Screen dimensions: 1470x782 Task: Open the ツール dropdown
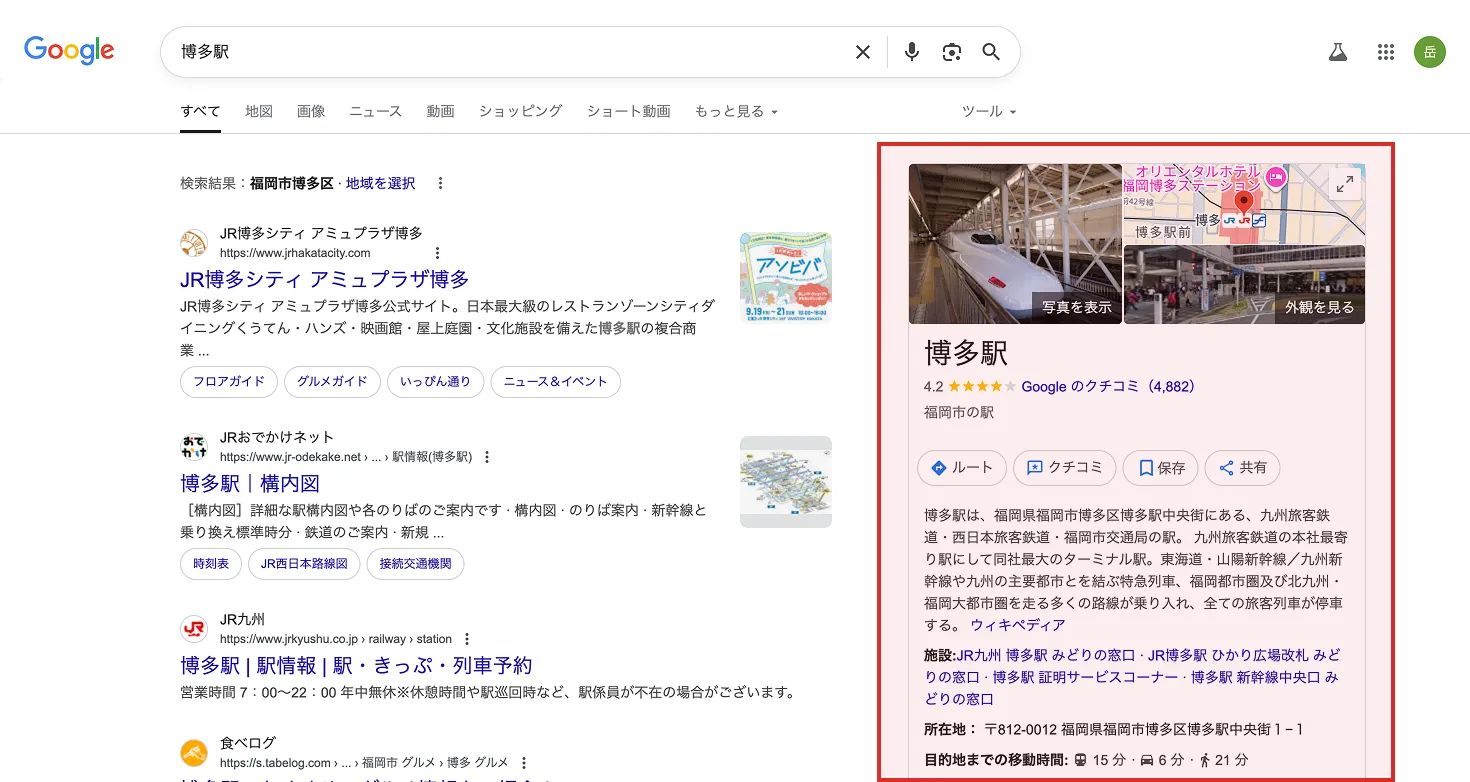point(989,111)
